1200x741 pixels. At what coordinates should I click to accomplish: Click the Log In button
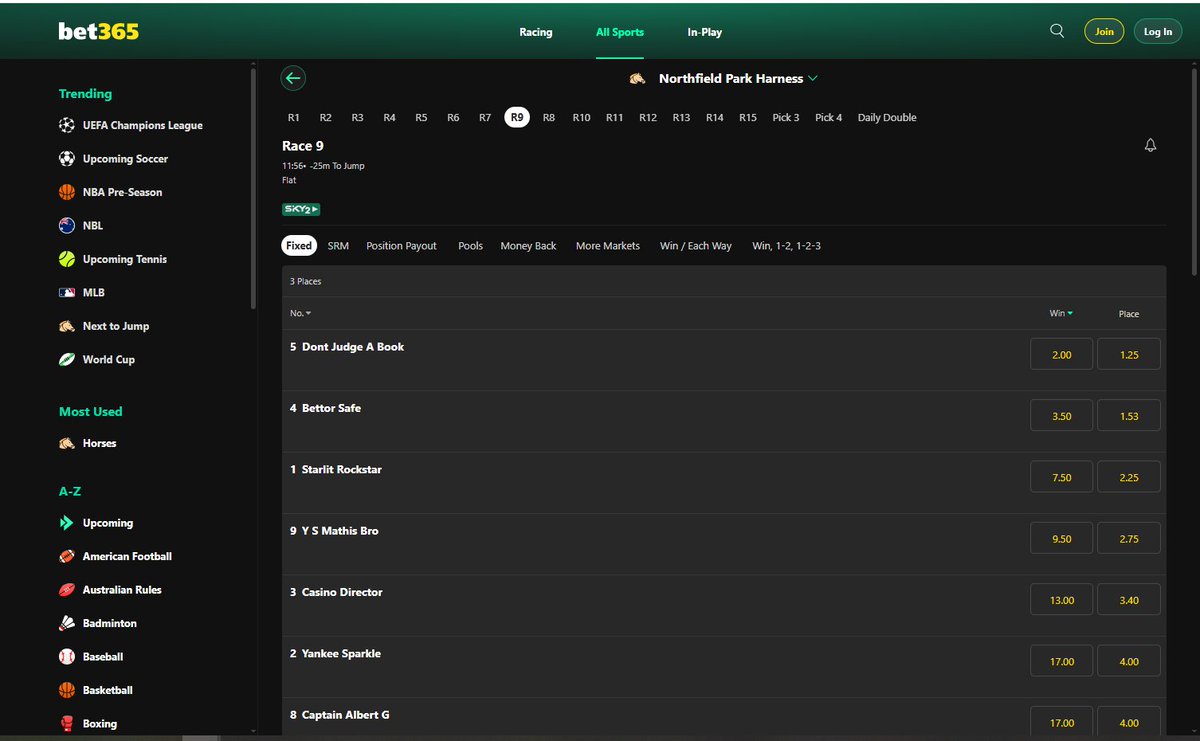click(1158, 32)
